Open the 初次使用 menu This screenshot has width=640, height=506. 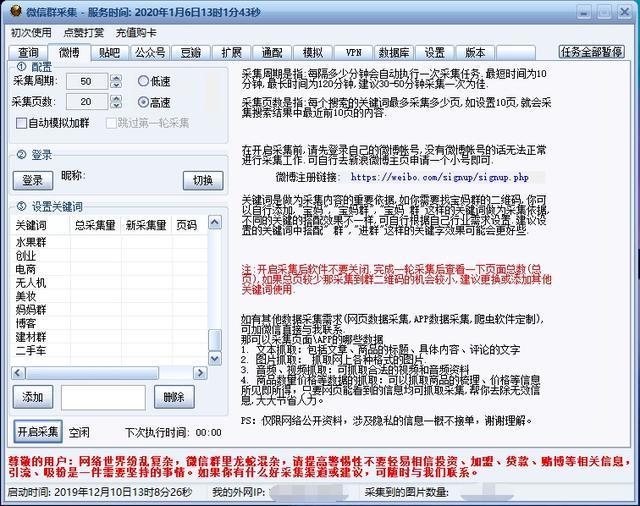(31, 33)
